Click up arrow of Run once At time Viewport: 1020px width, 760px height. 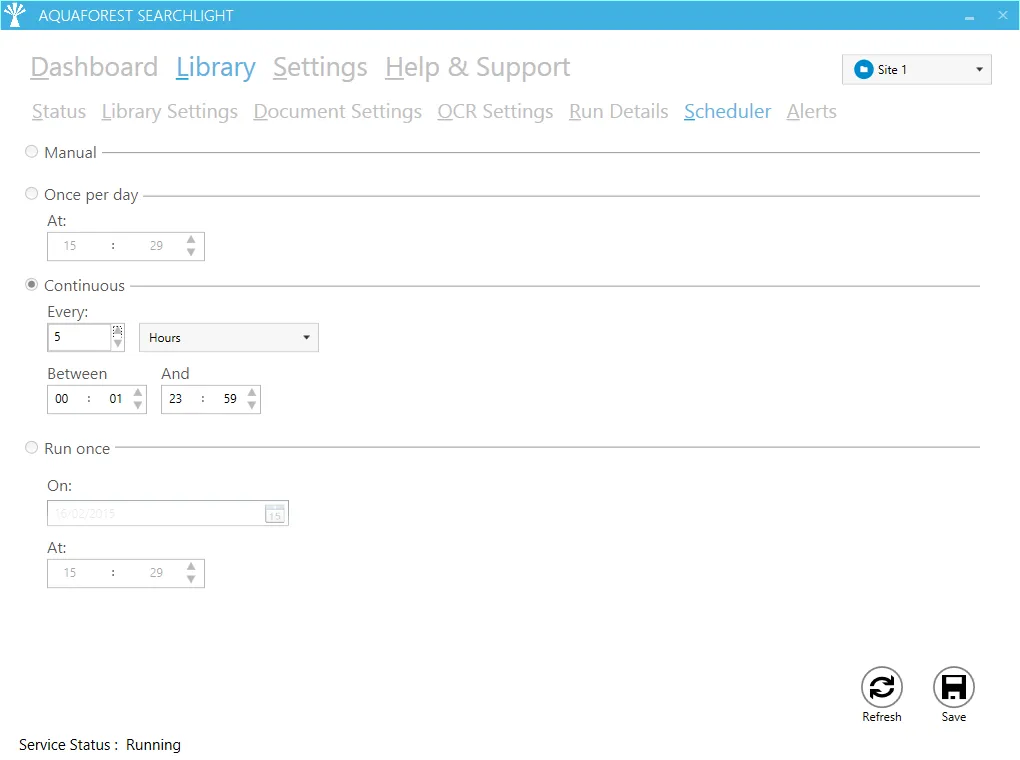click(191, 567)
